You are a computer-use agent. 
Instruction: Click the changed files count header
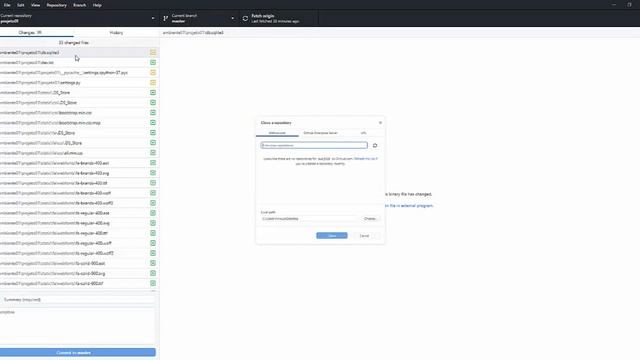[73, 42]
